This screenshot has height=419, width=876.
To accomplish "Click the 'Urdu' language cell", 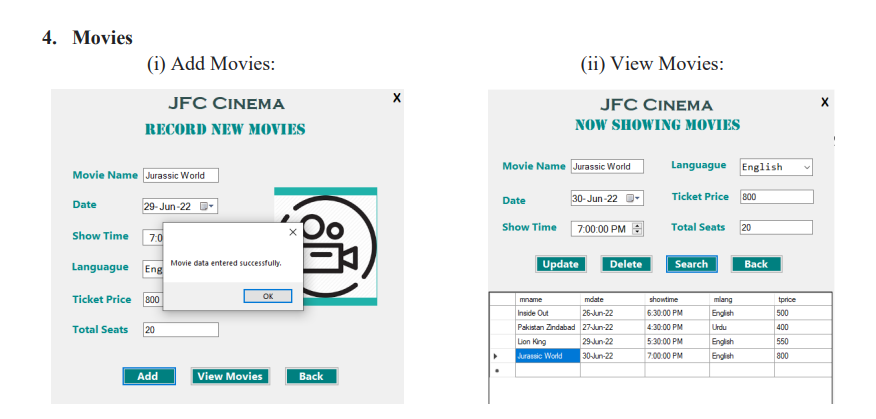I will coord(742,327).
